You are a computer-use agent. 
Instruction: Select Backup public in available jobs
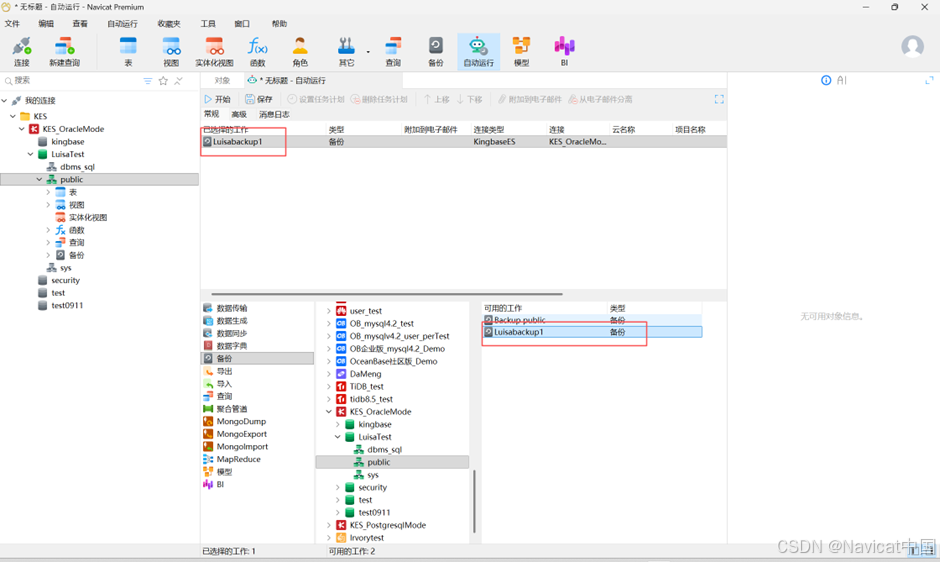tap(591, 320)
